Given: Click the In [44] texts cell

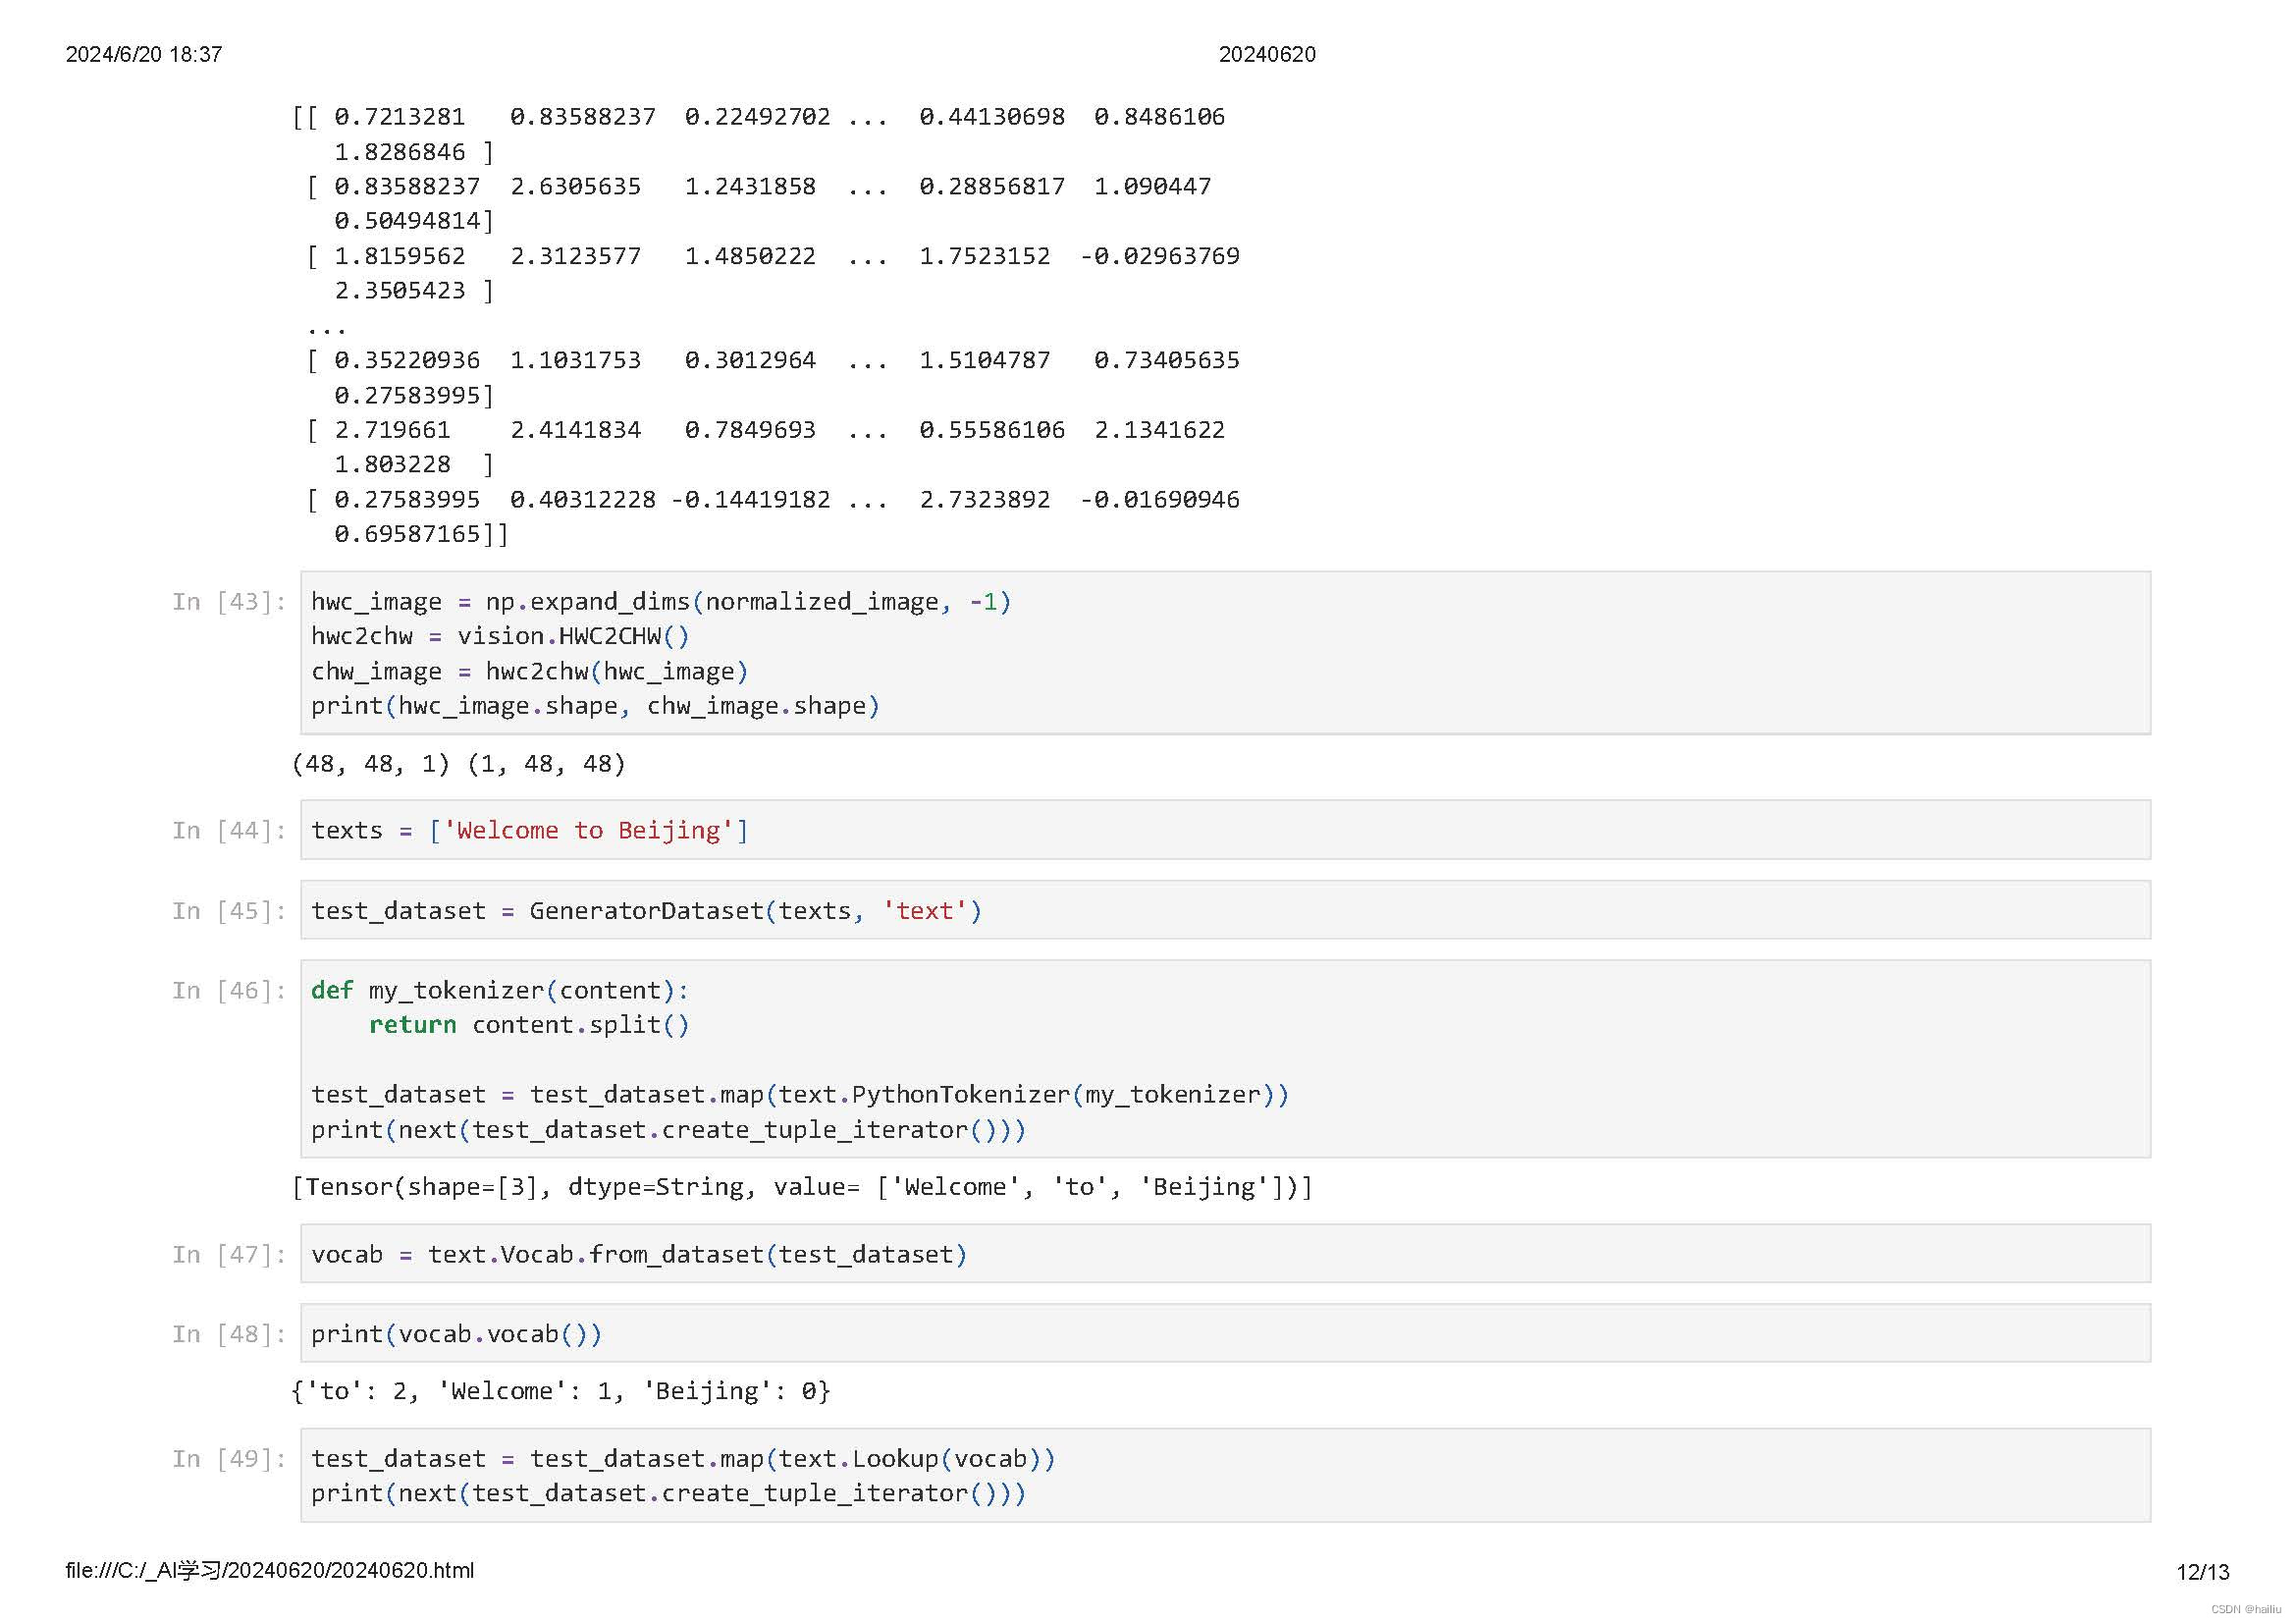Looking at the screenshot, I should point(1224,830).
